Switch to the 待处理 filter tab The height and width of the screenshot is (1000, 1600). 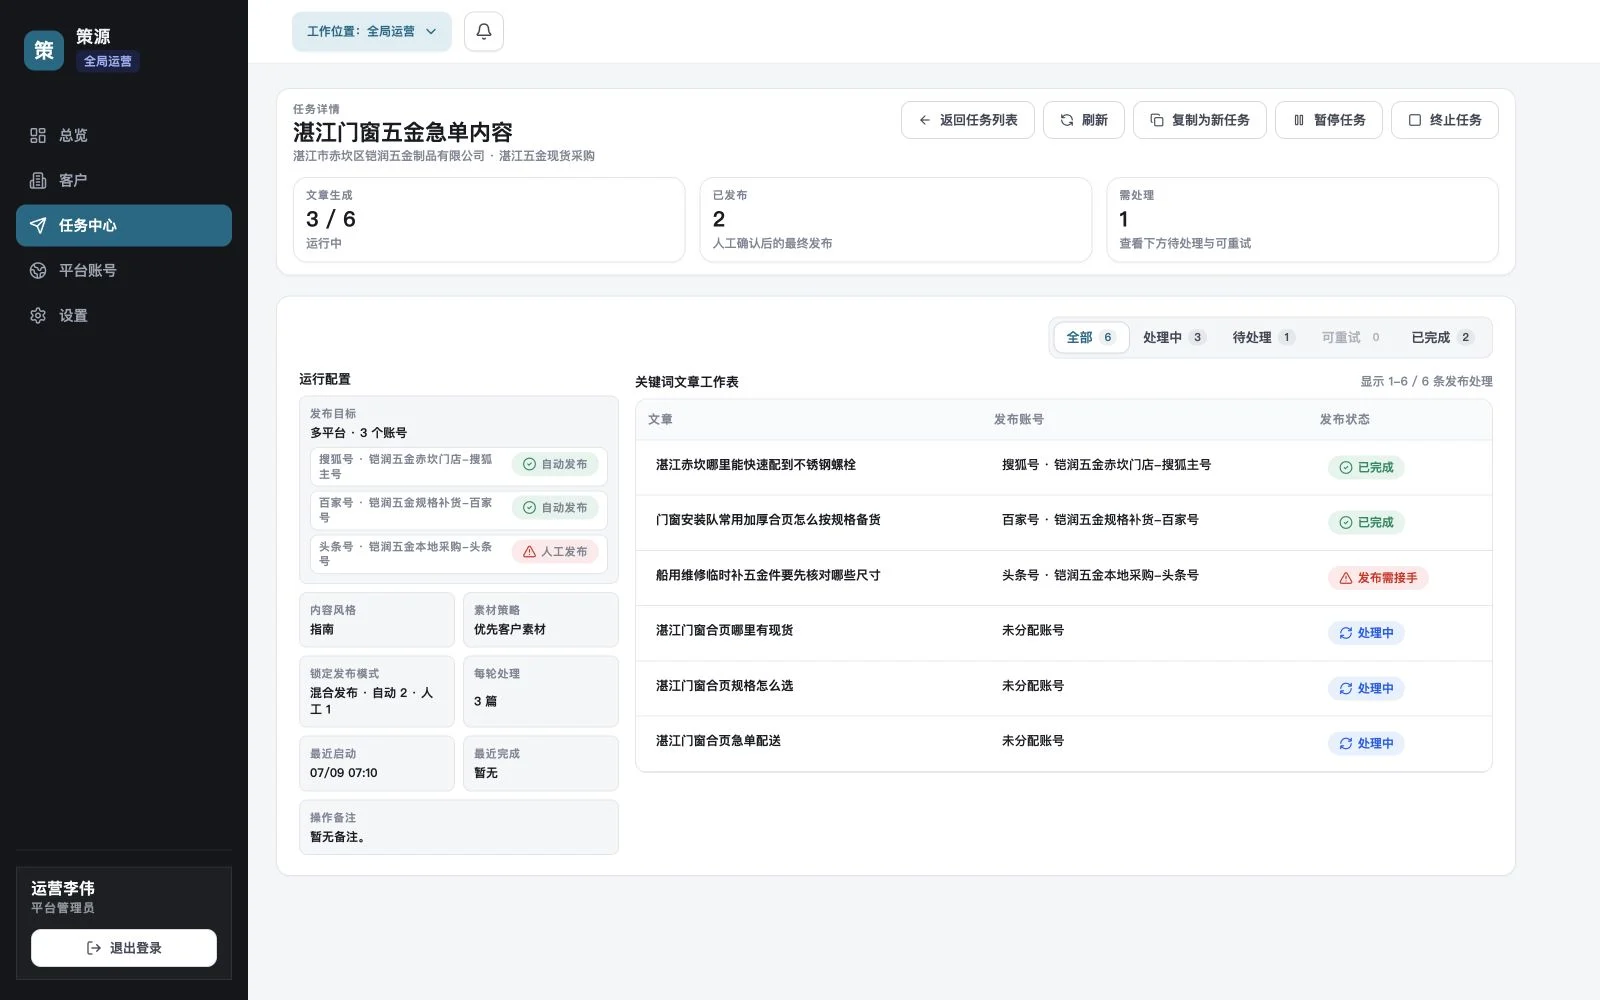(1263, 338)
